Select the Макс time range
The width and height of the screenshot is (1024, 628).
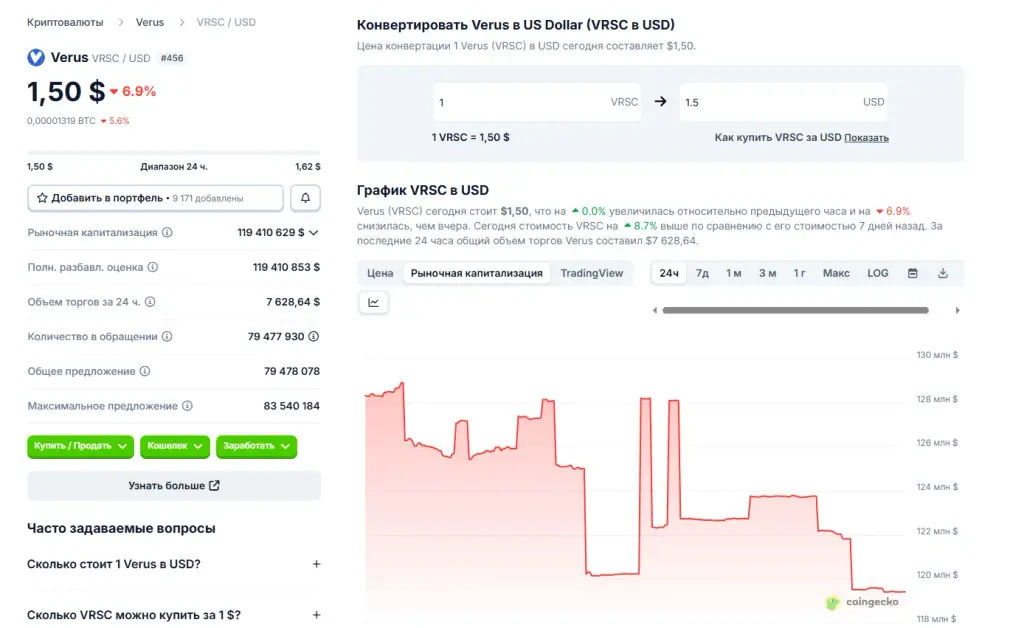pyautogui.click(x=836, y=273)
